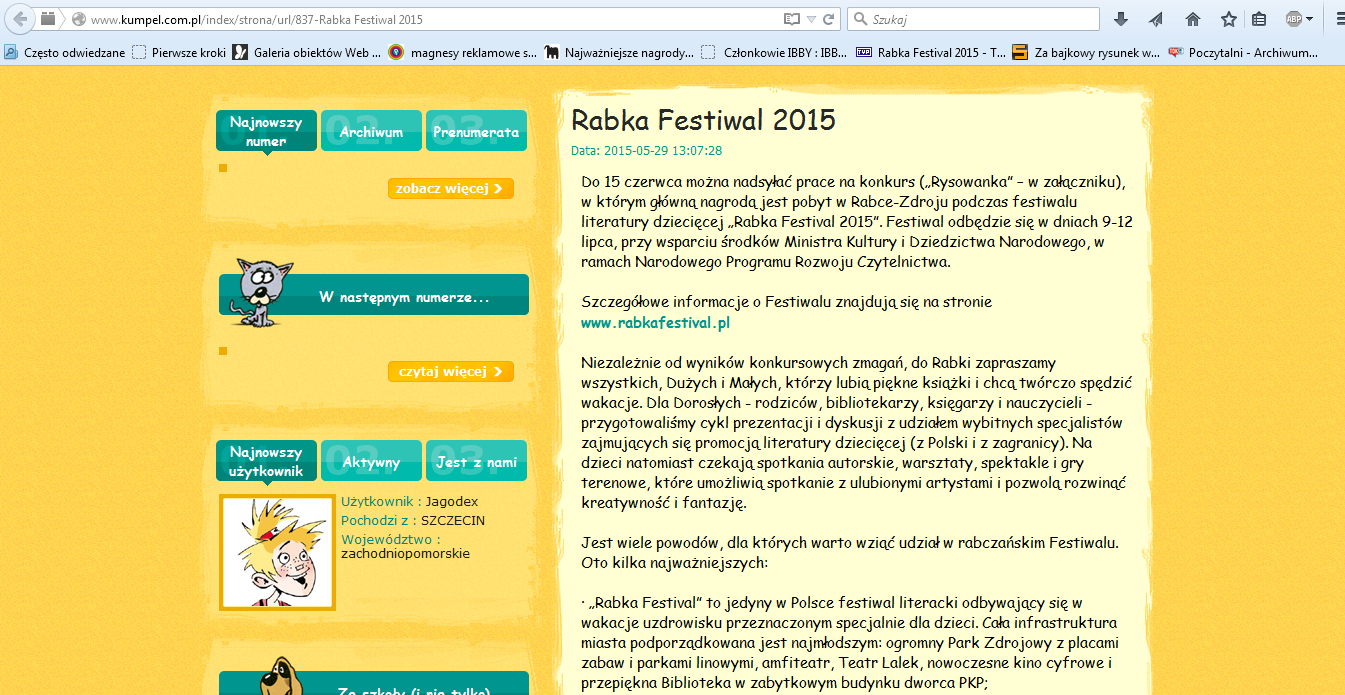The image size is (1345, 695).
Task: Open reader view icon in address bar
Action: (792, 19)
